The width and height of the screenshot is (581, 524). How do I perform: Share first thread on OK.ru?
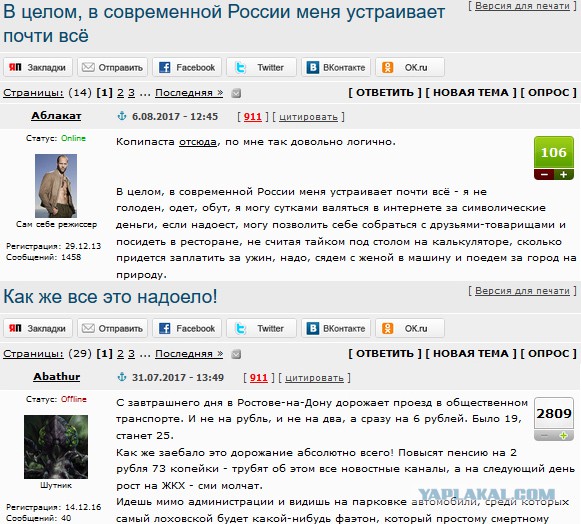point(410,67)
